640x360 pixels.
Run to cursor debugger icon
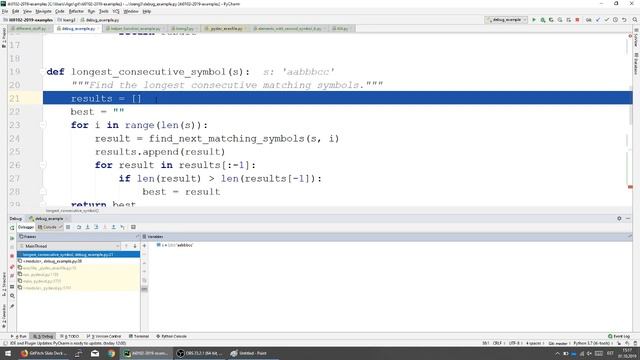pyautogui.click(x=122, y=227)
